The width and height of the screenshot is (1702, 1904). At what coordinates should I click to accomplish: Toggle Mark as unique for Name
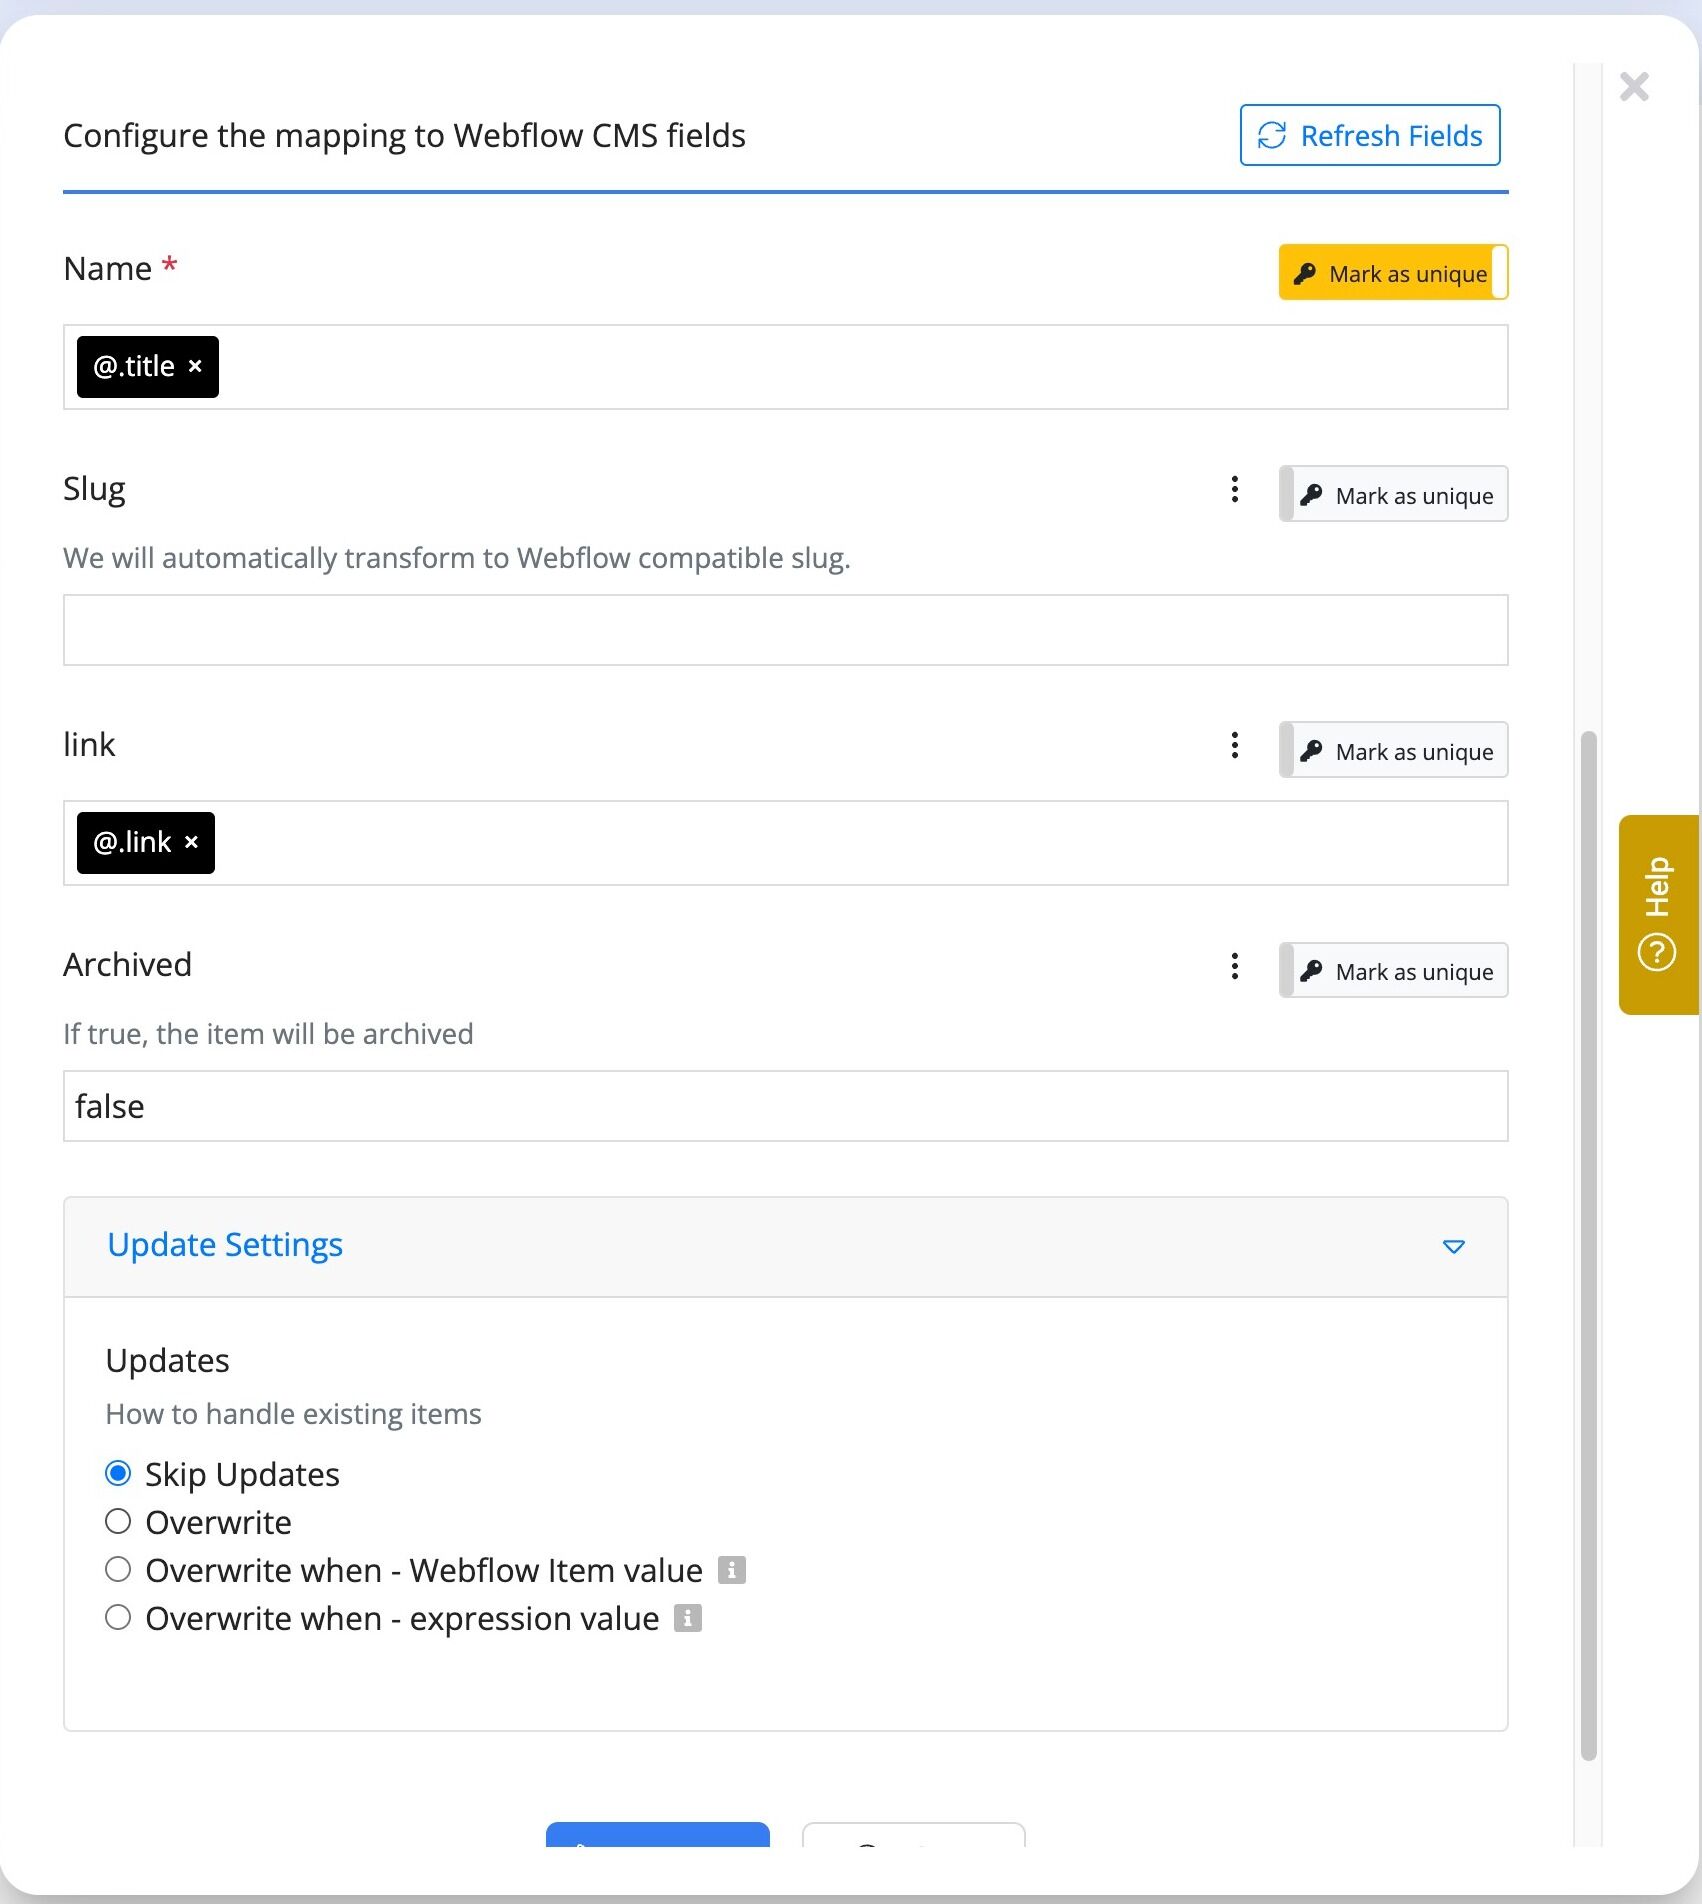point(1393,273)
